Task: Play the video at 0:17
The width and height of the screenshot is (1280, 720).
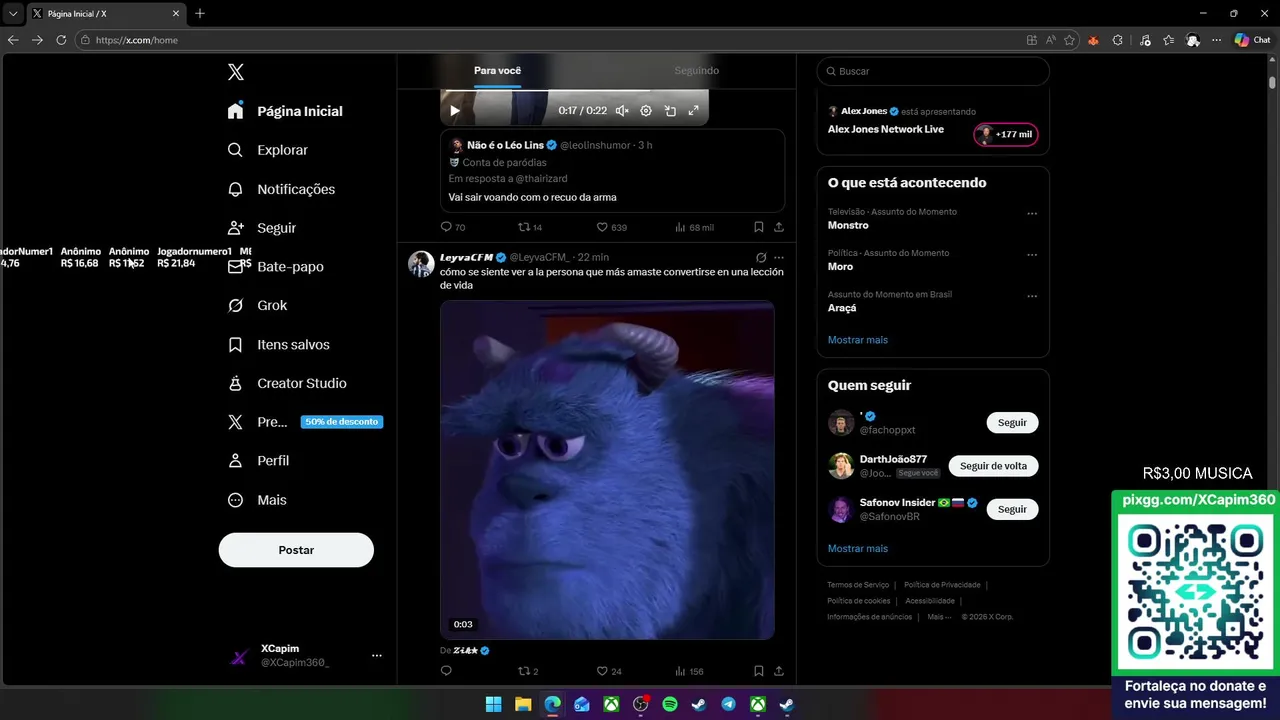Action: [455, 111]
